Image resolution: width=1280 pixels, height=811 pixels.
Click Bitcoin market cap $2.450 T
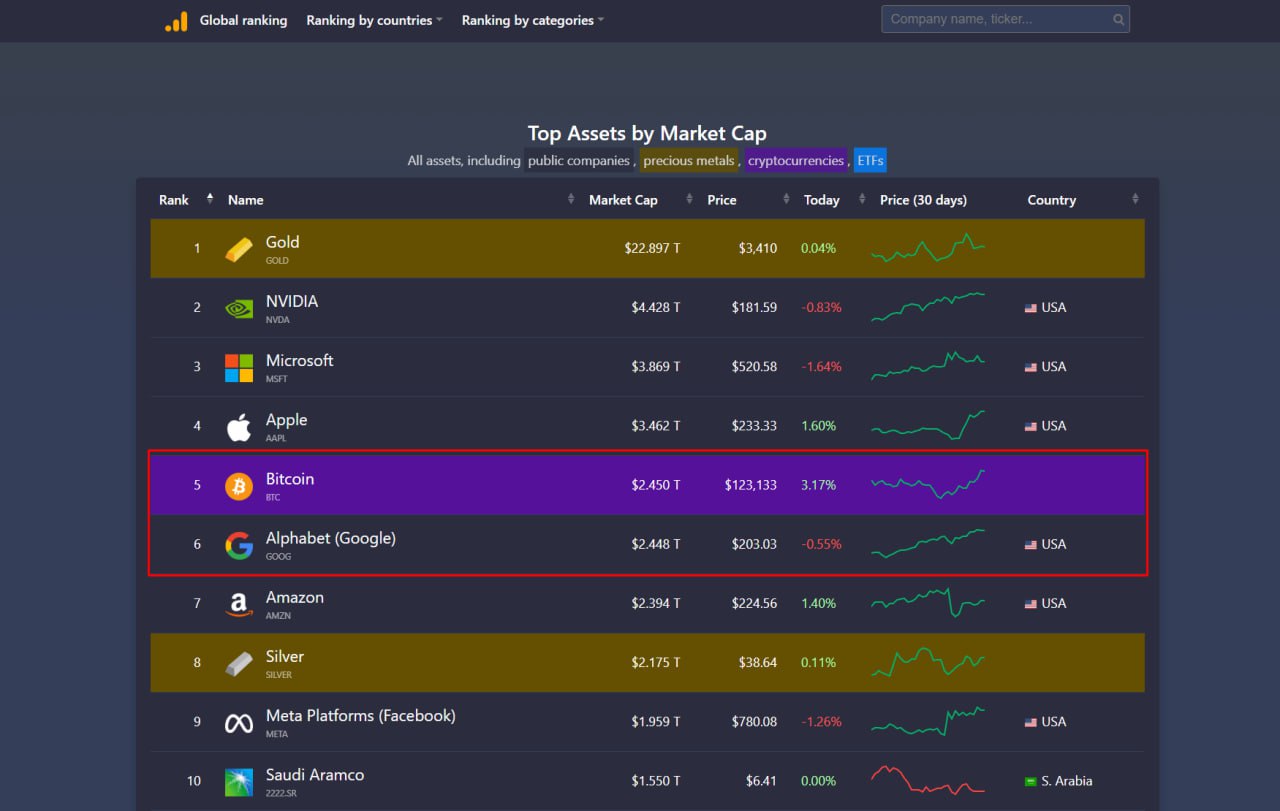coord(656,485)
